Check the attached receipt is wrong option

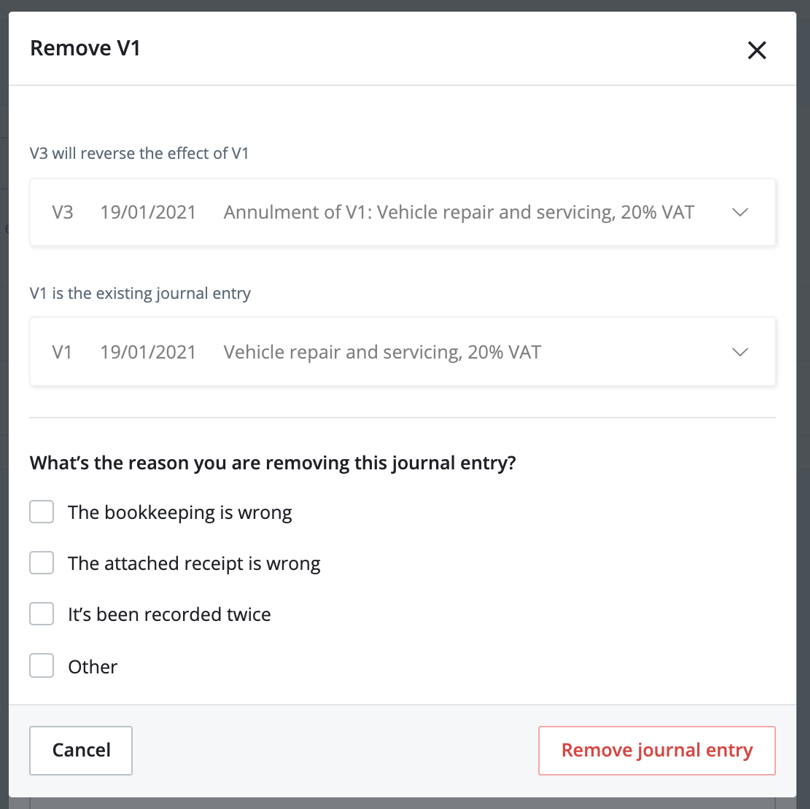coord(41,562)
